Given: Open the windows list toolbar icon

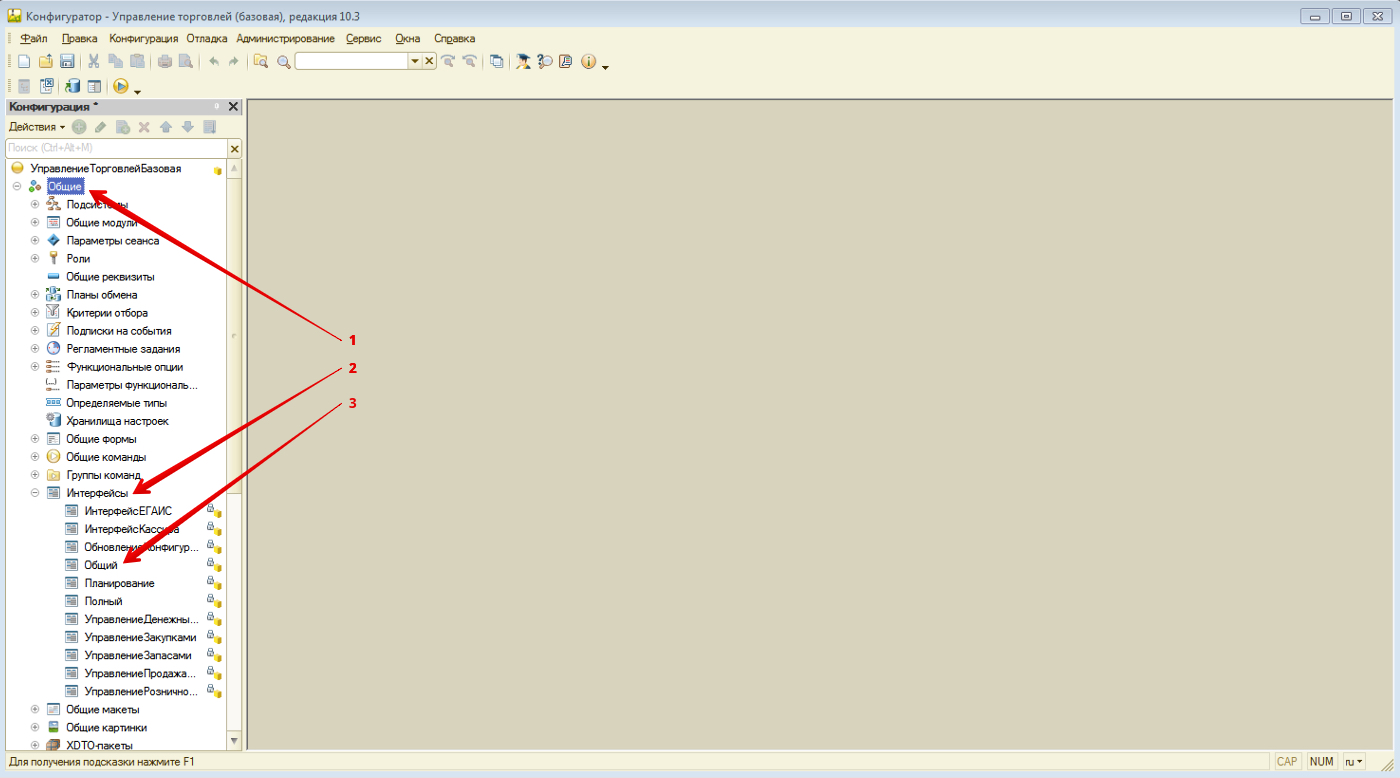Looking at the screenshot, I should (497, 61).
